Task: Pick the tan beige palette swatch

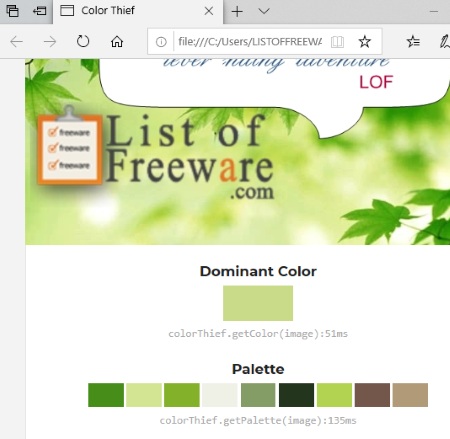Action: (410, 395)
